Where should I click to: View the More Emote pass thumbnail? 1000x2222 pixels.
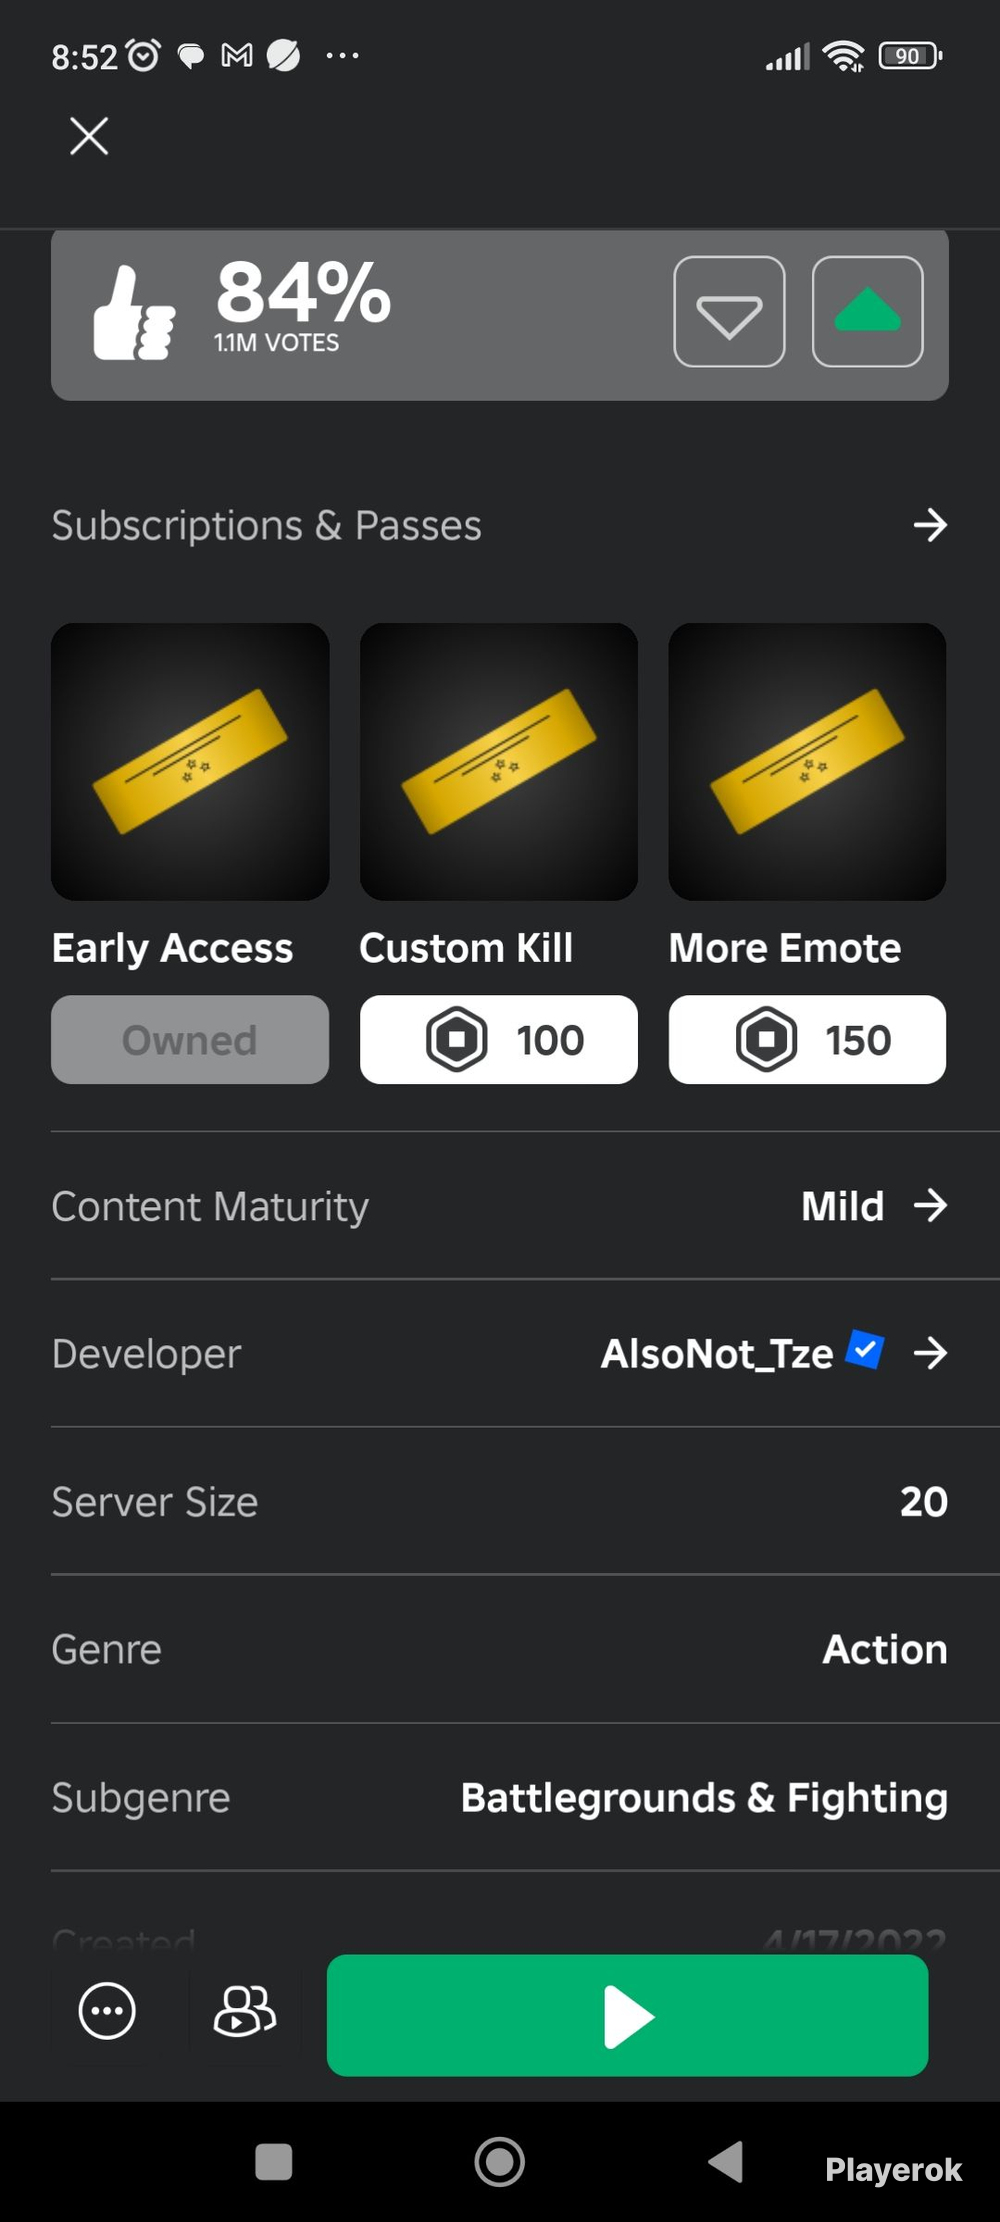click(x=807, y=762)
